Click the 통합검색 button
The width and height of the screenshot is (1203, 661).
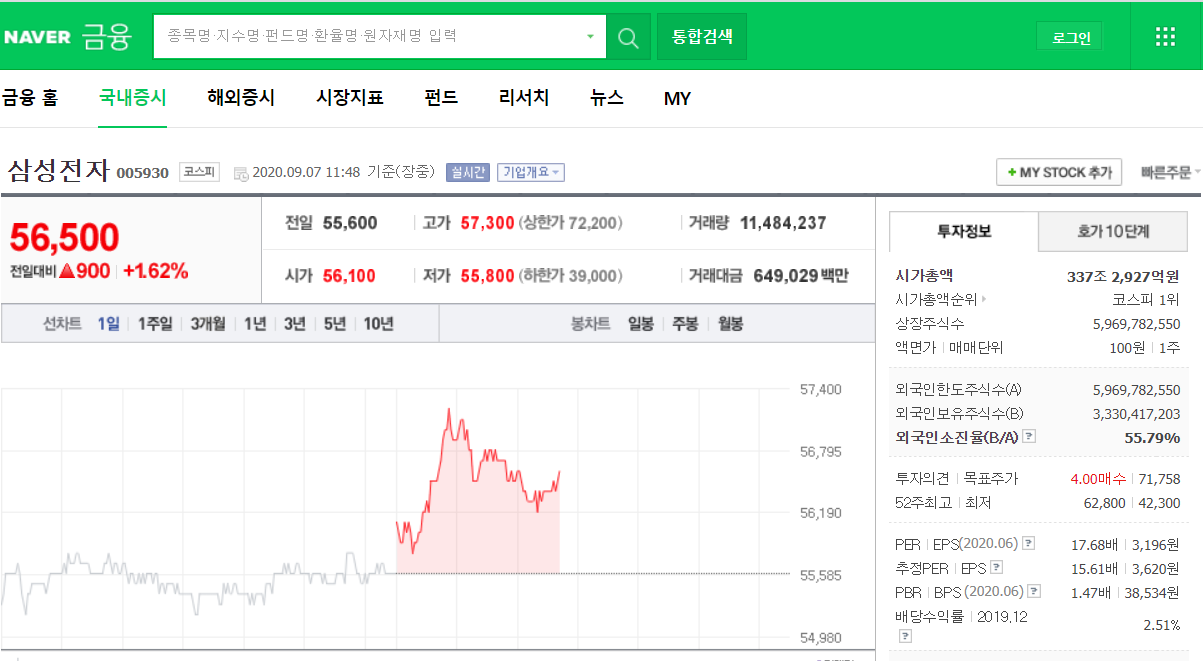click(702, 37)
